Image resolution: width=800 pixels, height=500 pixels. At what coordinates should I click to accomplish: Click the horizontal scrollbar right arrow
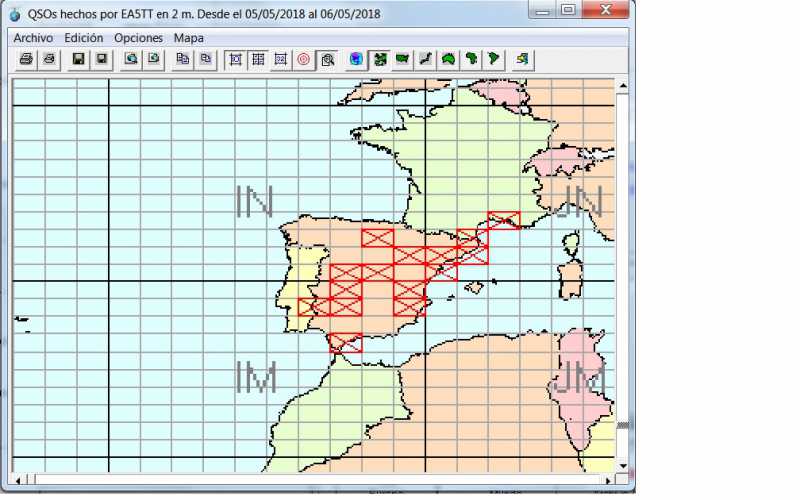[608, 480]
